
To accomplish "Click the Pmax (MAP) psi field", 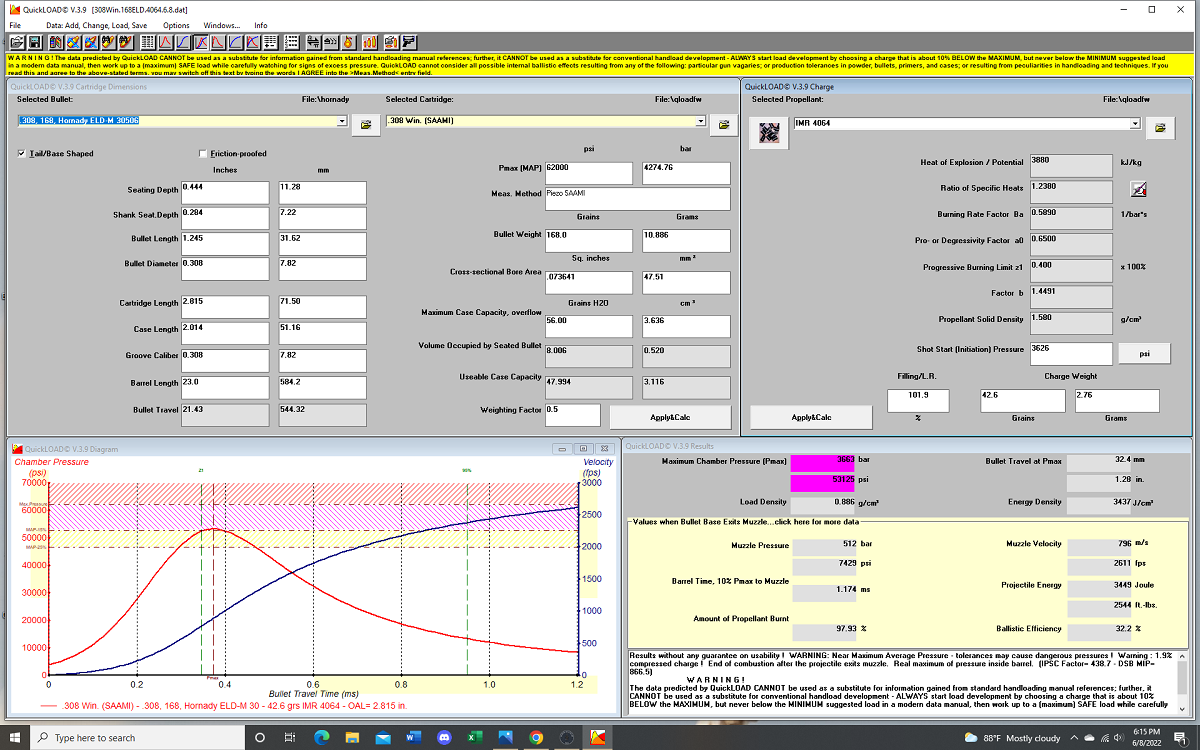I will point(588,172).
